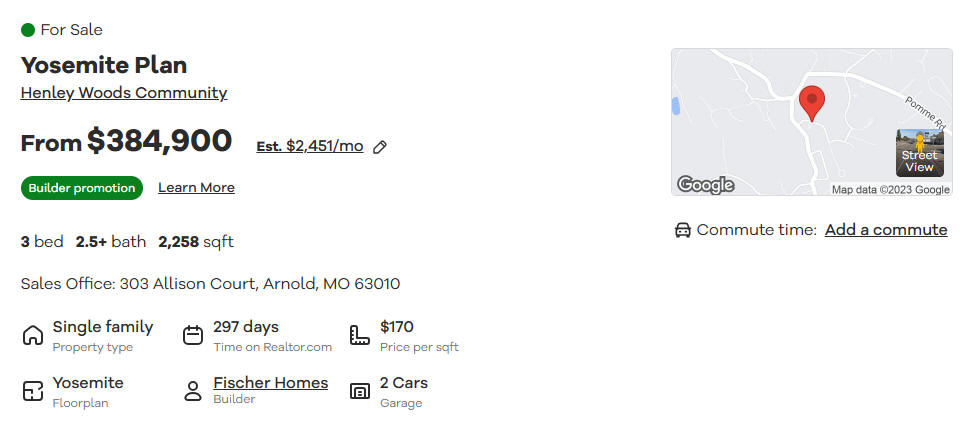Click the Builder promotion badge
964x427 pixels.
pyautogui.click(x=82, y=188)
